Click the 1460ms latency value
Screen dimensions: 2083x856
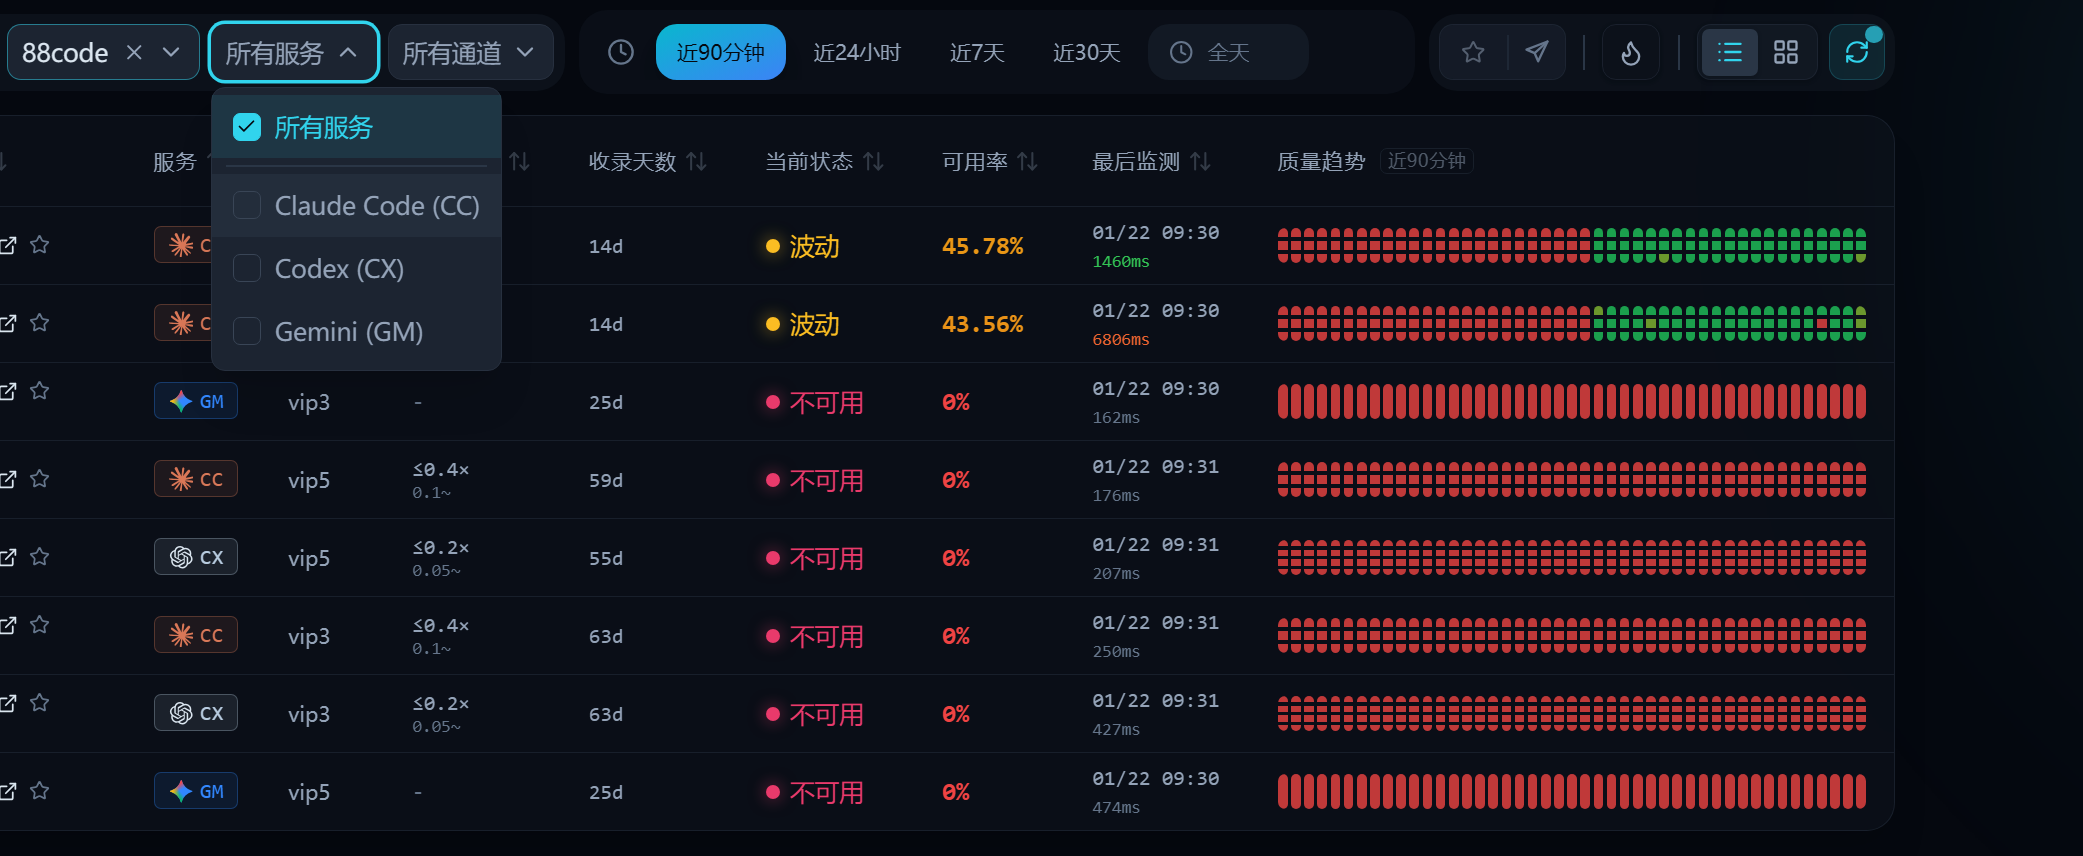point(1121,261)
